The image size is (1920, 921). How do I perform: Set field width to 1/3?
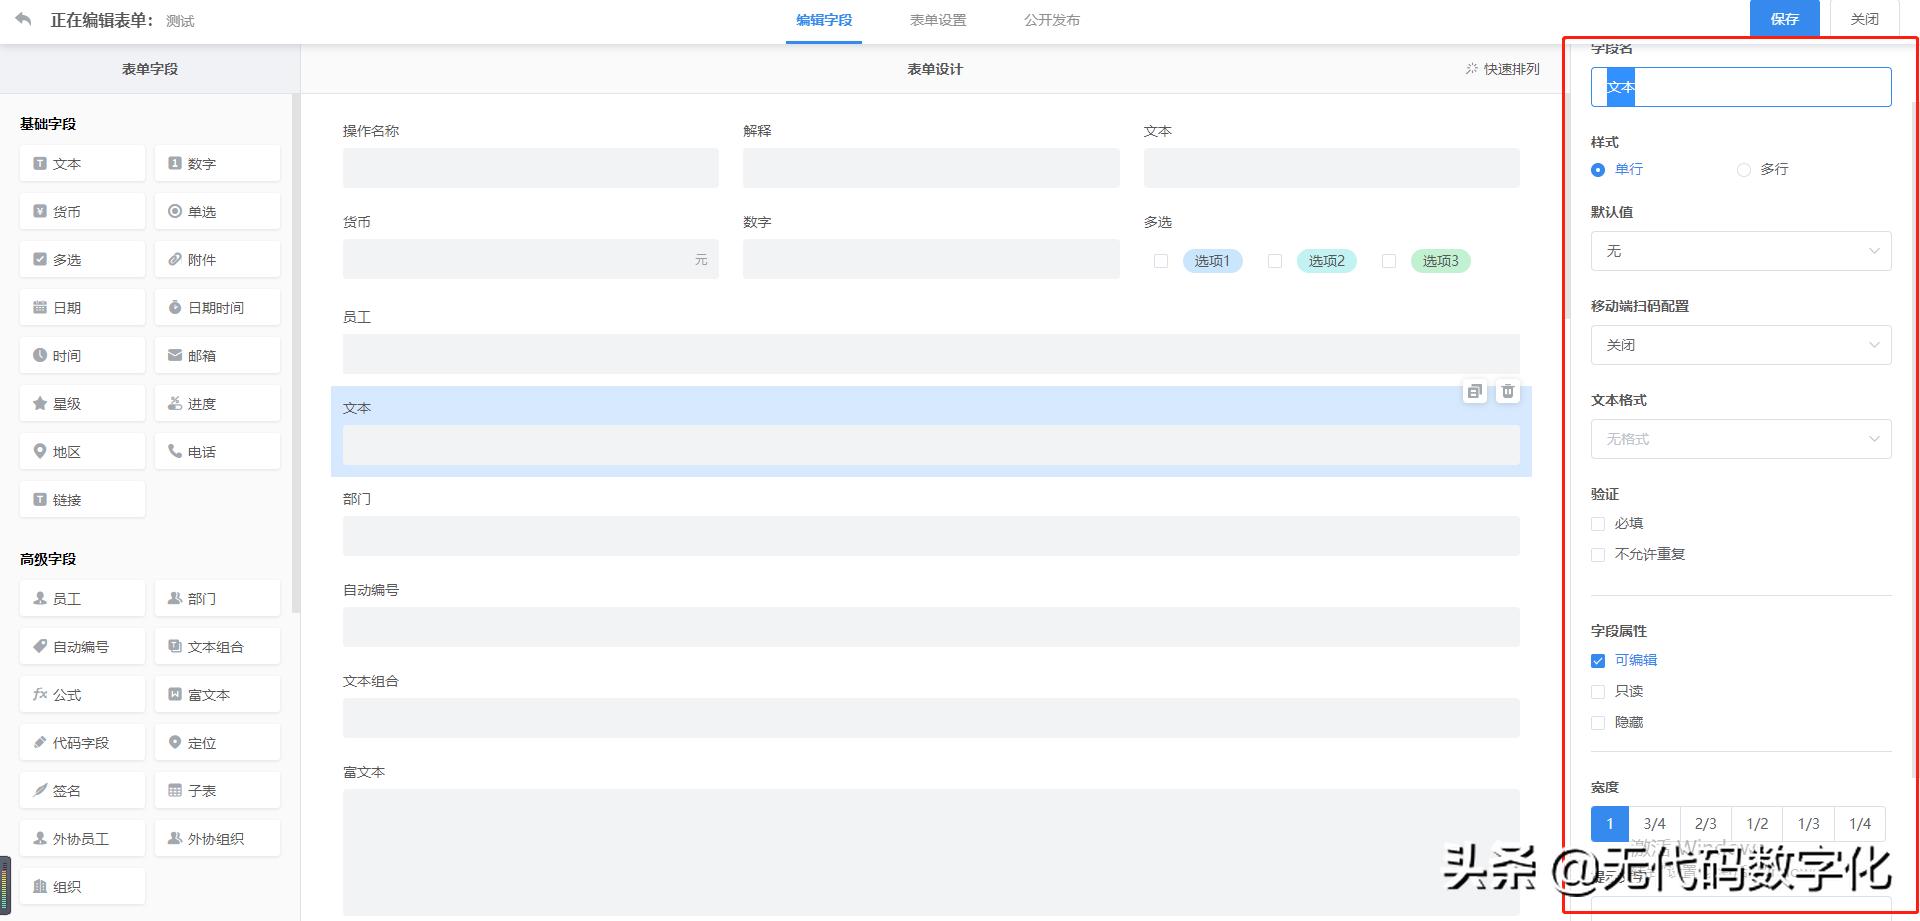1809,824
